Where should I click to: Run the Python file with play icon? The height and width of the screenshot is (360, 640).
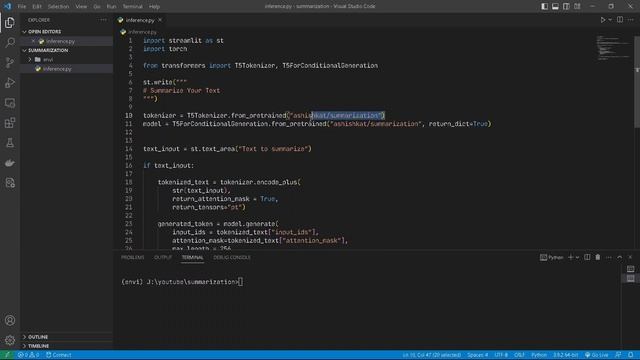coord(602,20)
